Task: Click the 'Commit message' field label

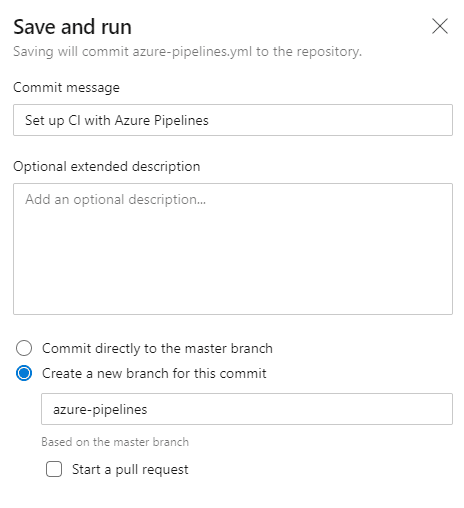Action: [x=66, y=87]
